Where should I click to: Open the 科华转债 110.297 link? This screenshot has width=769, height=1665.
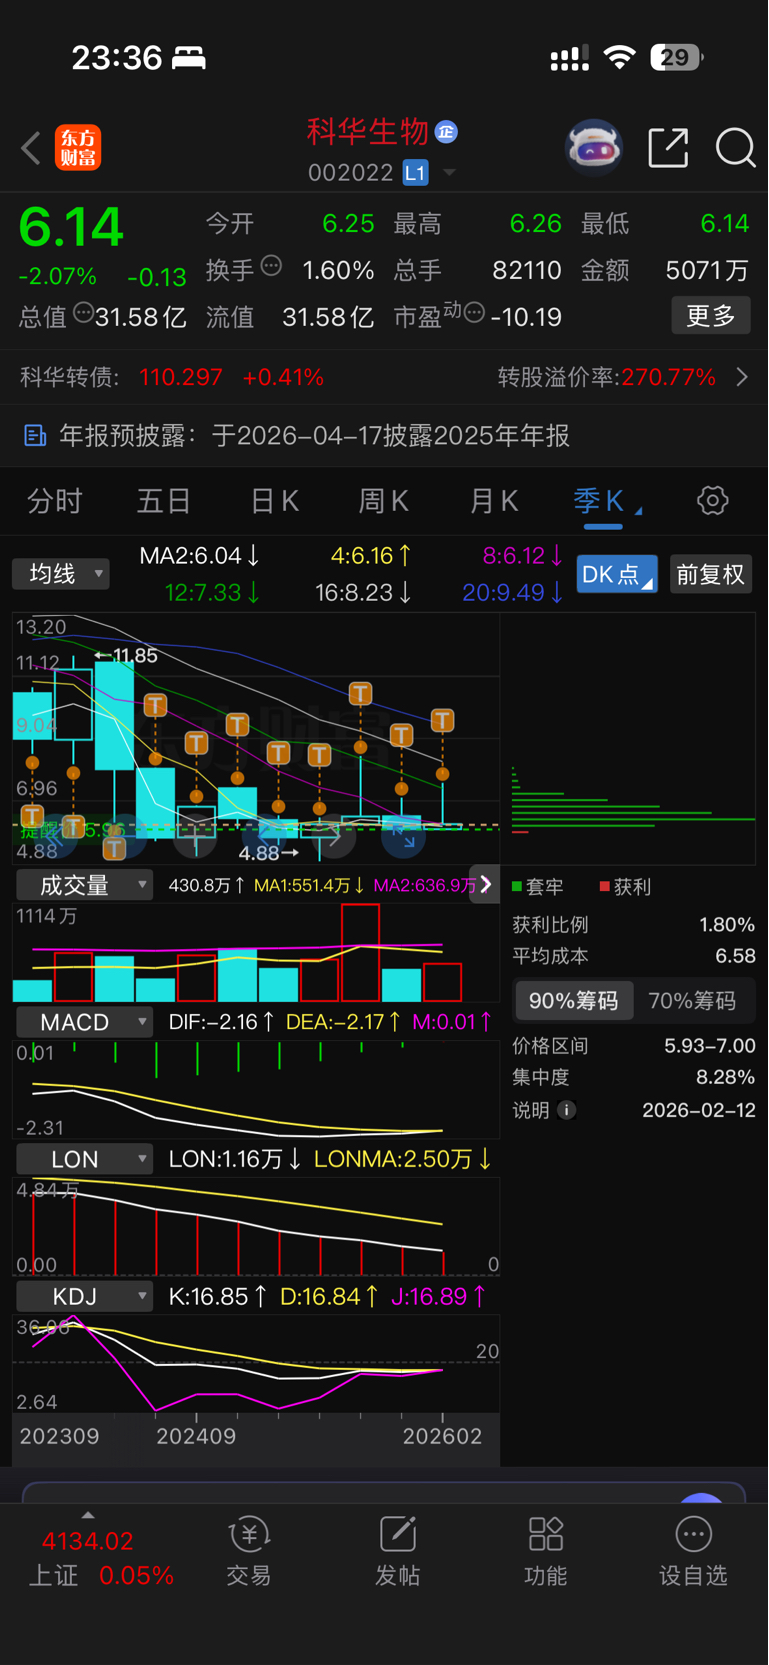coord(171,377)
